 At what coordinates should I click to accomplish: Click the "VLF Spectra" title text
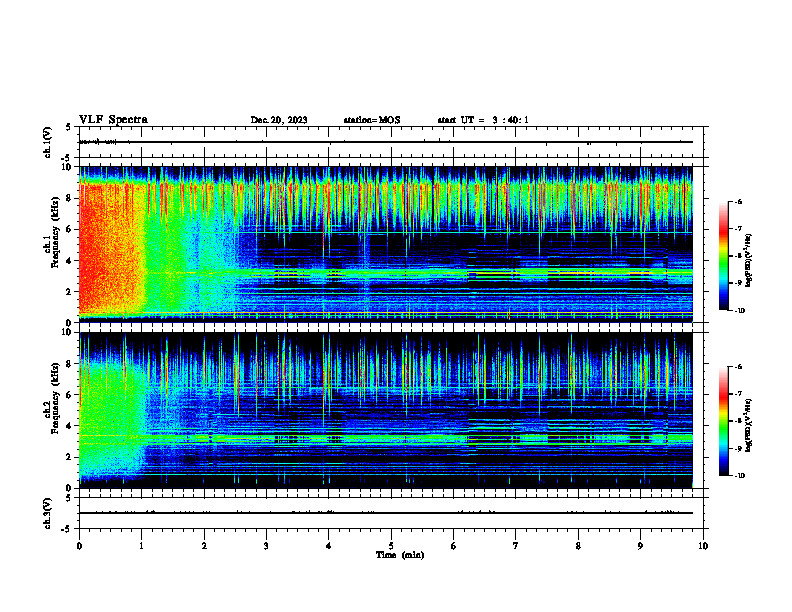click(113, 120)
